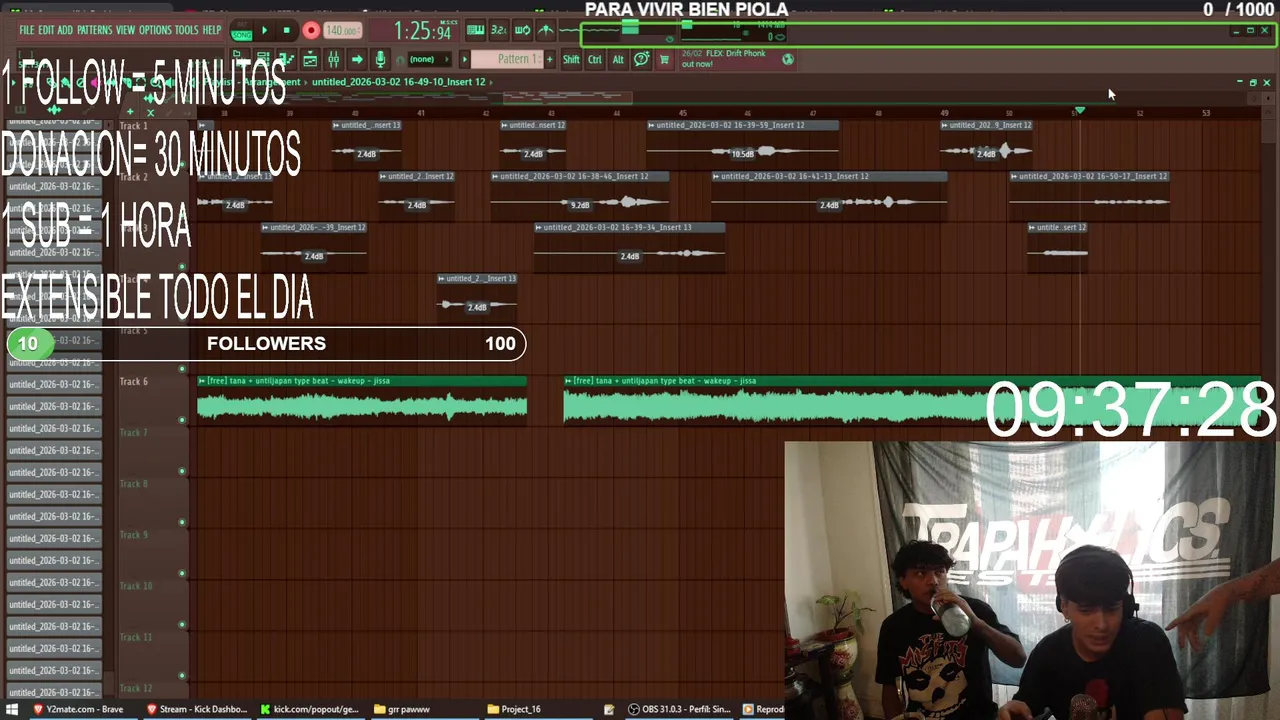
Task: Open the Piano roll from toolbar
Action: [287, 59]
